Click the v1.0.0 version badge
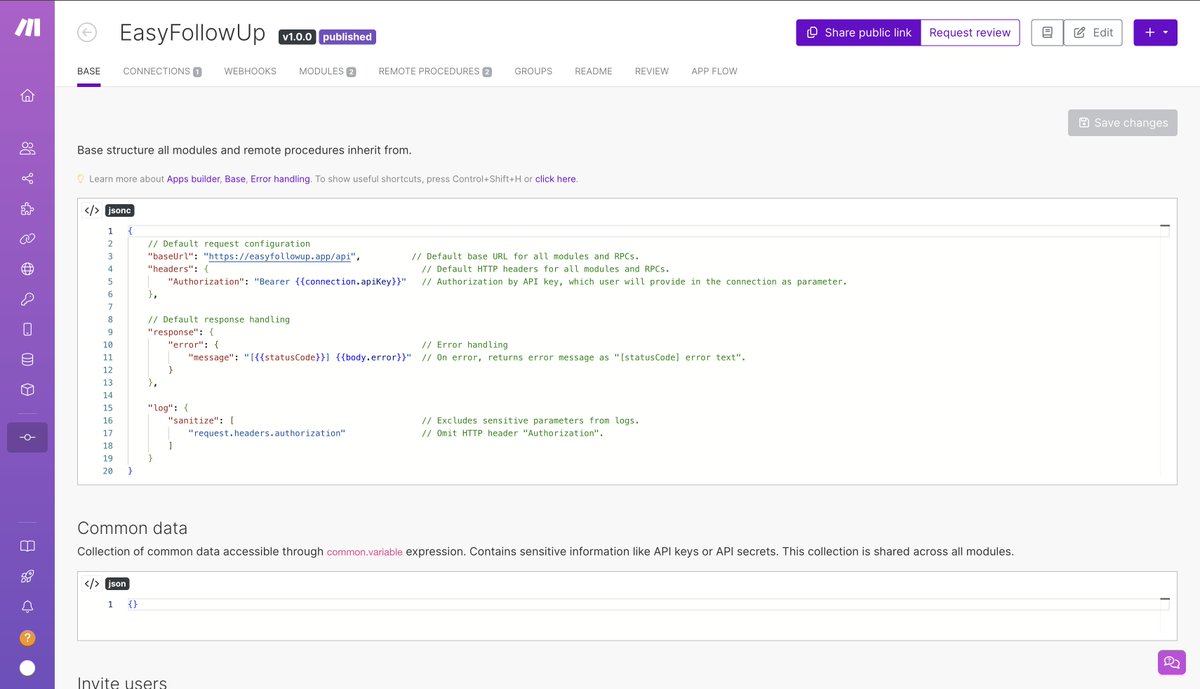 (x=297, y=37)
